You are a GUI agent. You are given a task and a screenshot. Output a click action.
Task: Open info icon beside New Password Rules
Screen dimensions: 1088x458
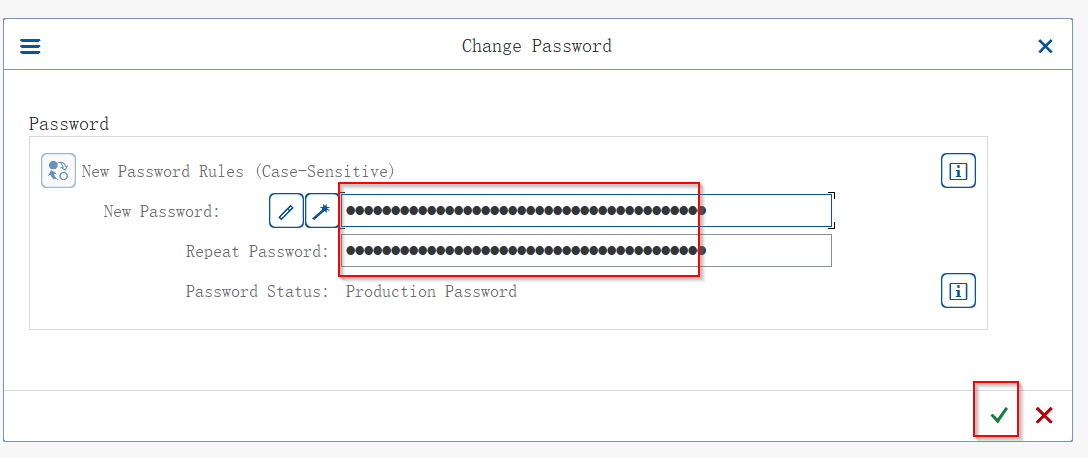click(958, 171)
